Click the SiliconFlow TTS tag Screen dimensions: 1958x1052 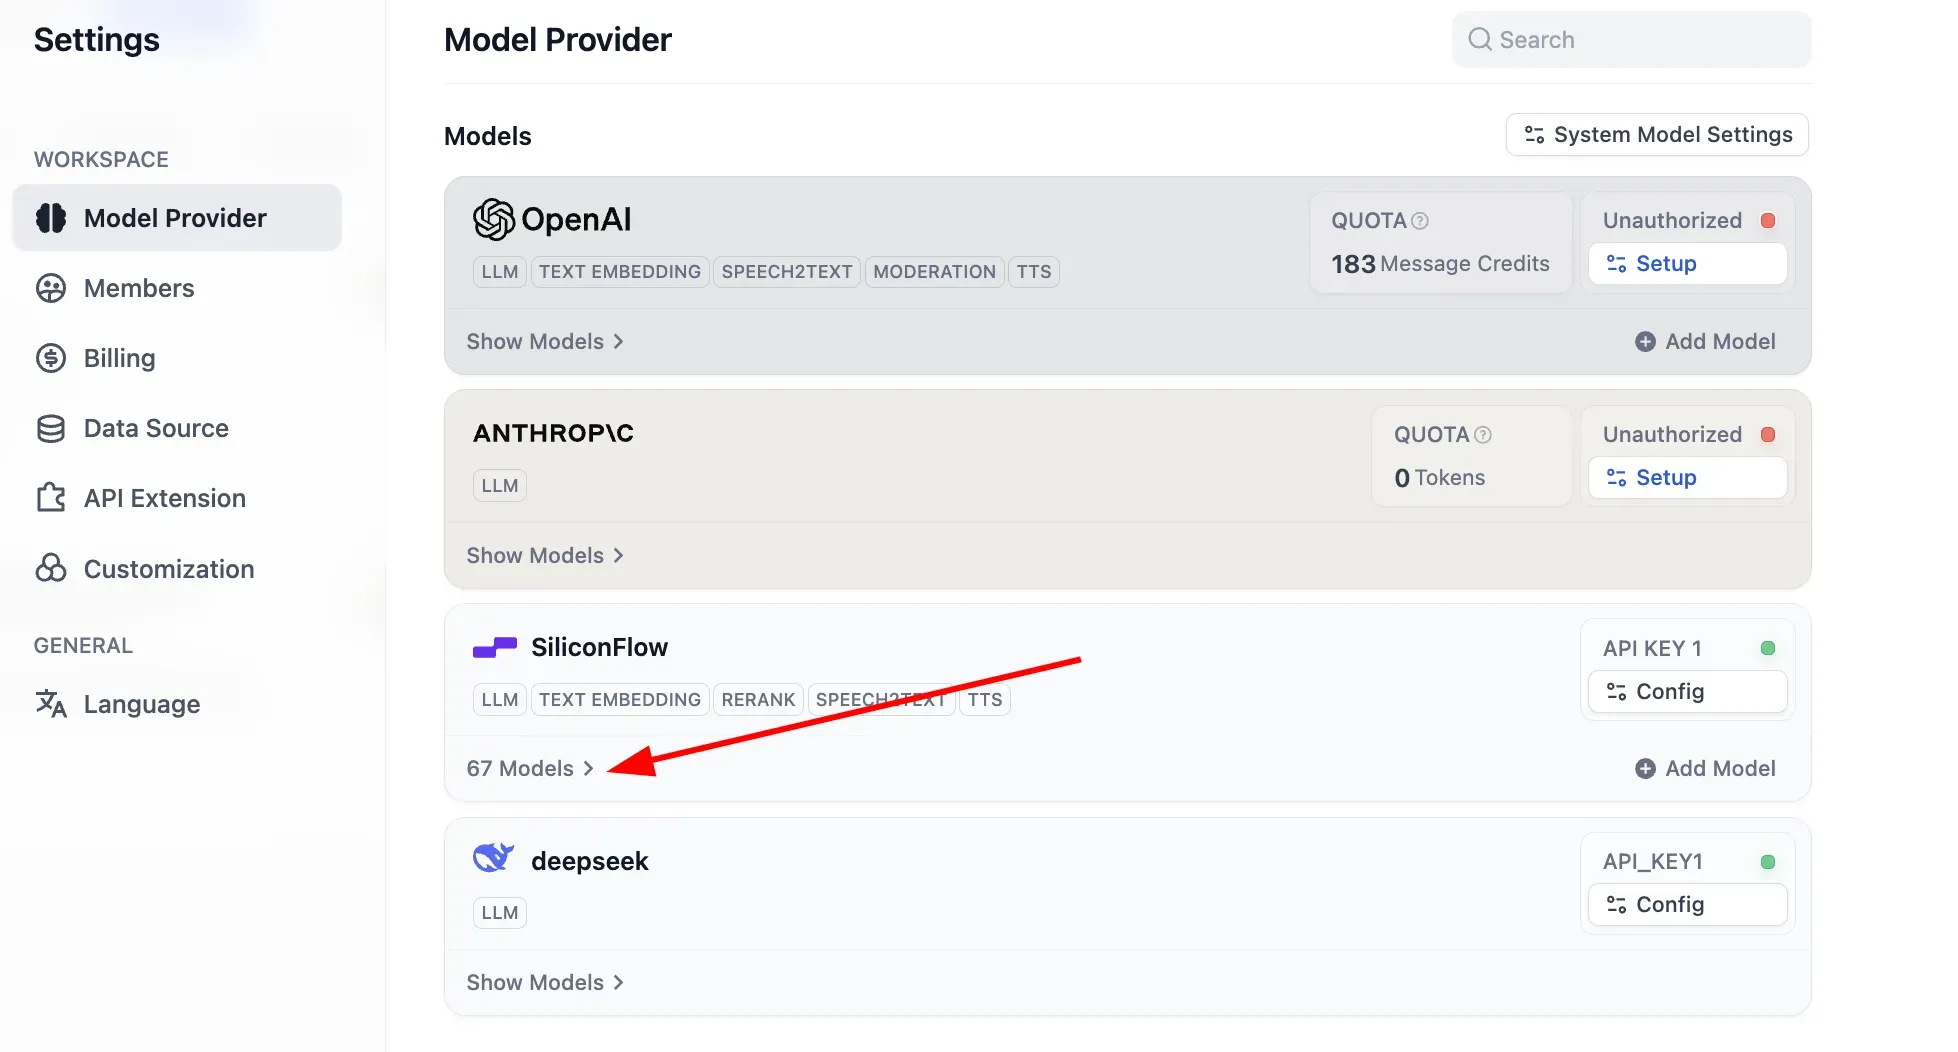[985, 700]
